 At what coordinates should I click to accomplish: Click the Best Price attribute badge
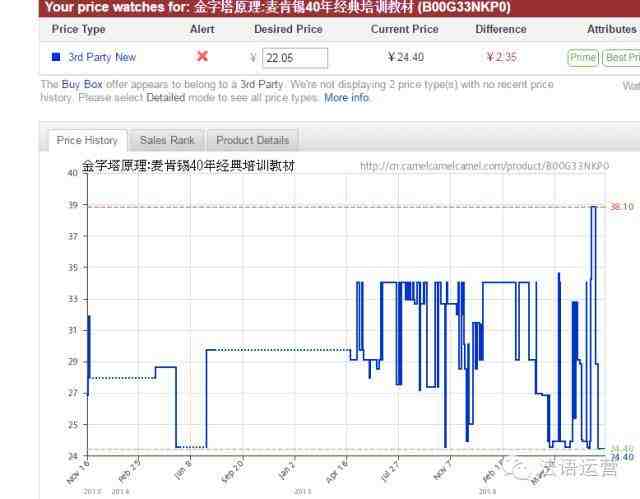click(x=622, y=58)
